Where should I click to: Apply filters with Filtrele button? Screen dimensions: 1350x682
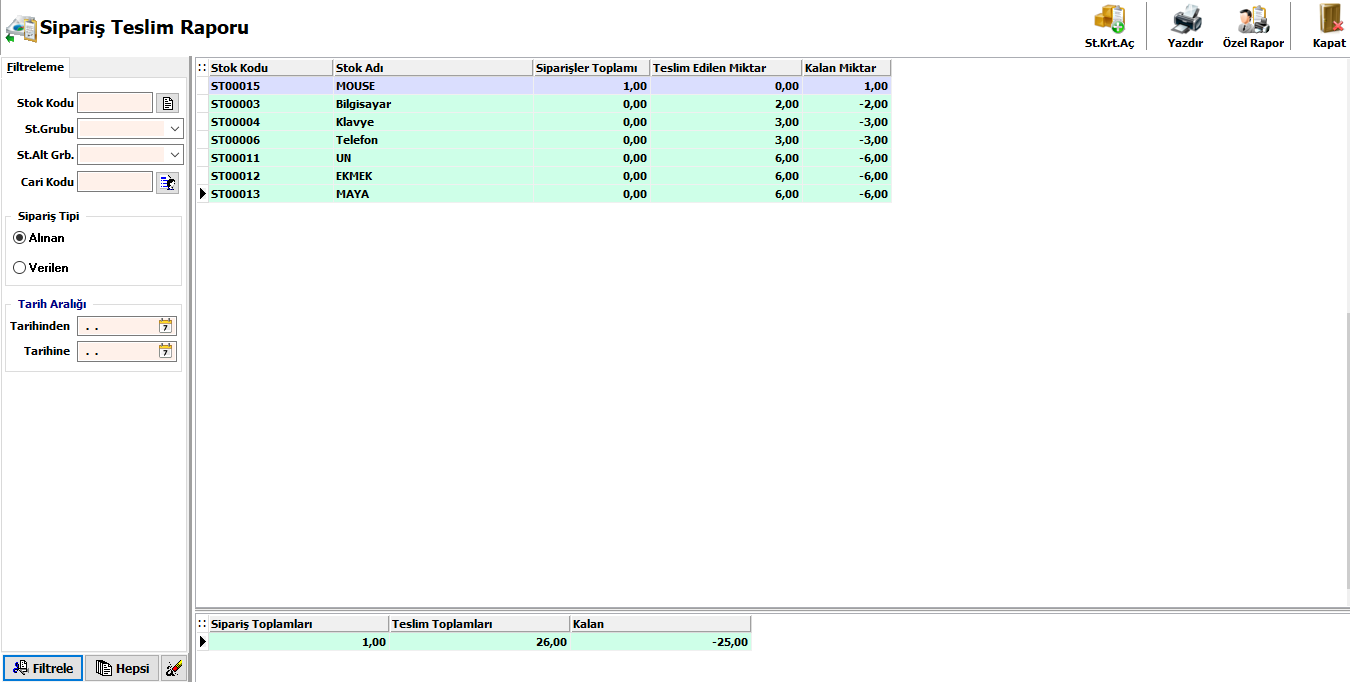[x=43, y=668]
